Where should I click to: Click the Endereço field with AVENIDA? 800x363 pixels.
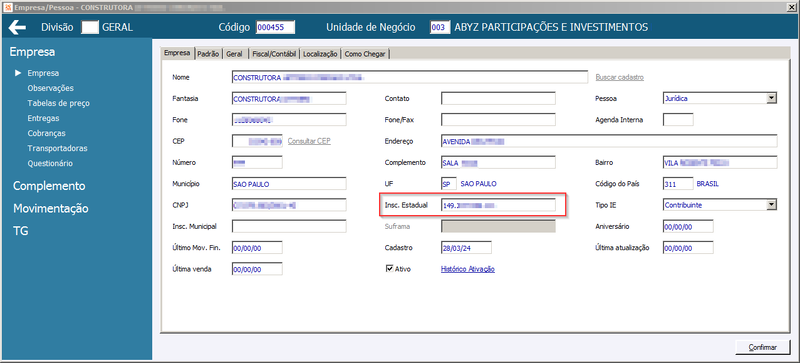[609, 141]
